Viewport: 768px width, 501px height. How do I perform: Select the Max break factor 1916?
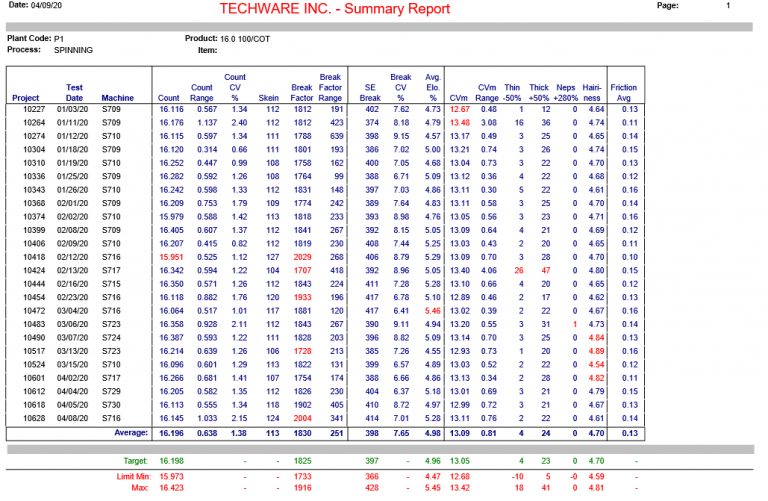[303, 488]
